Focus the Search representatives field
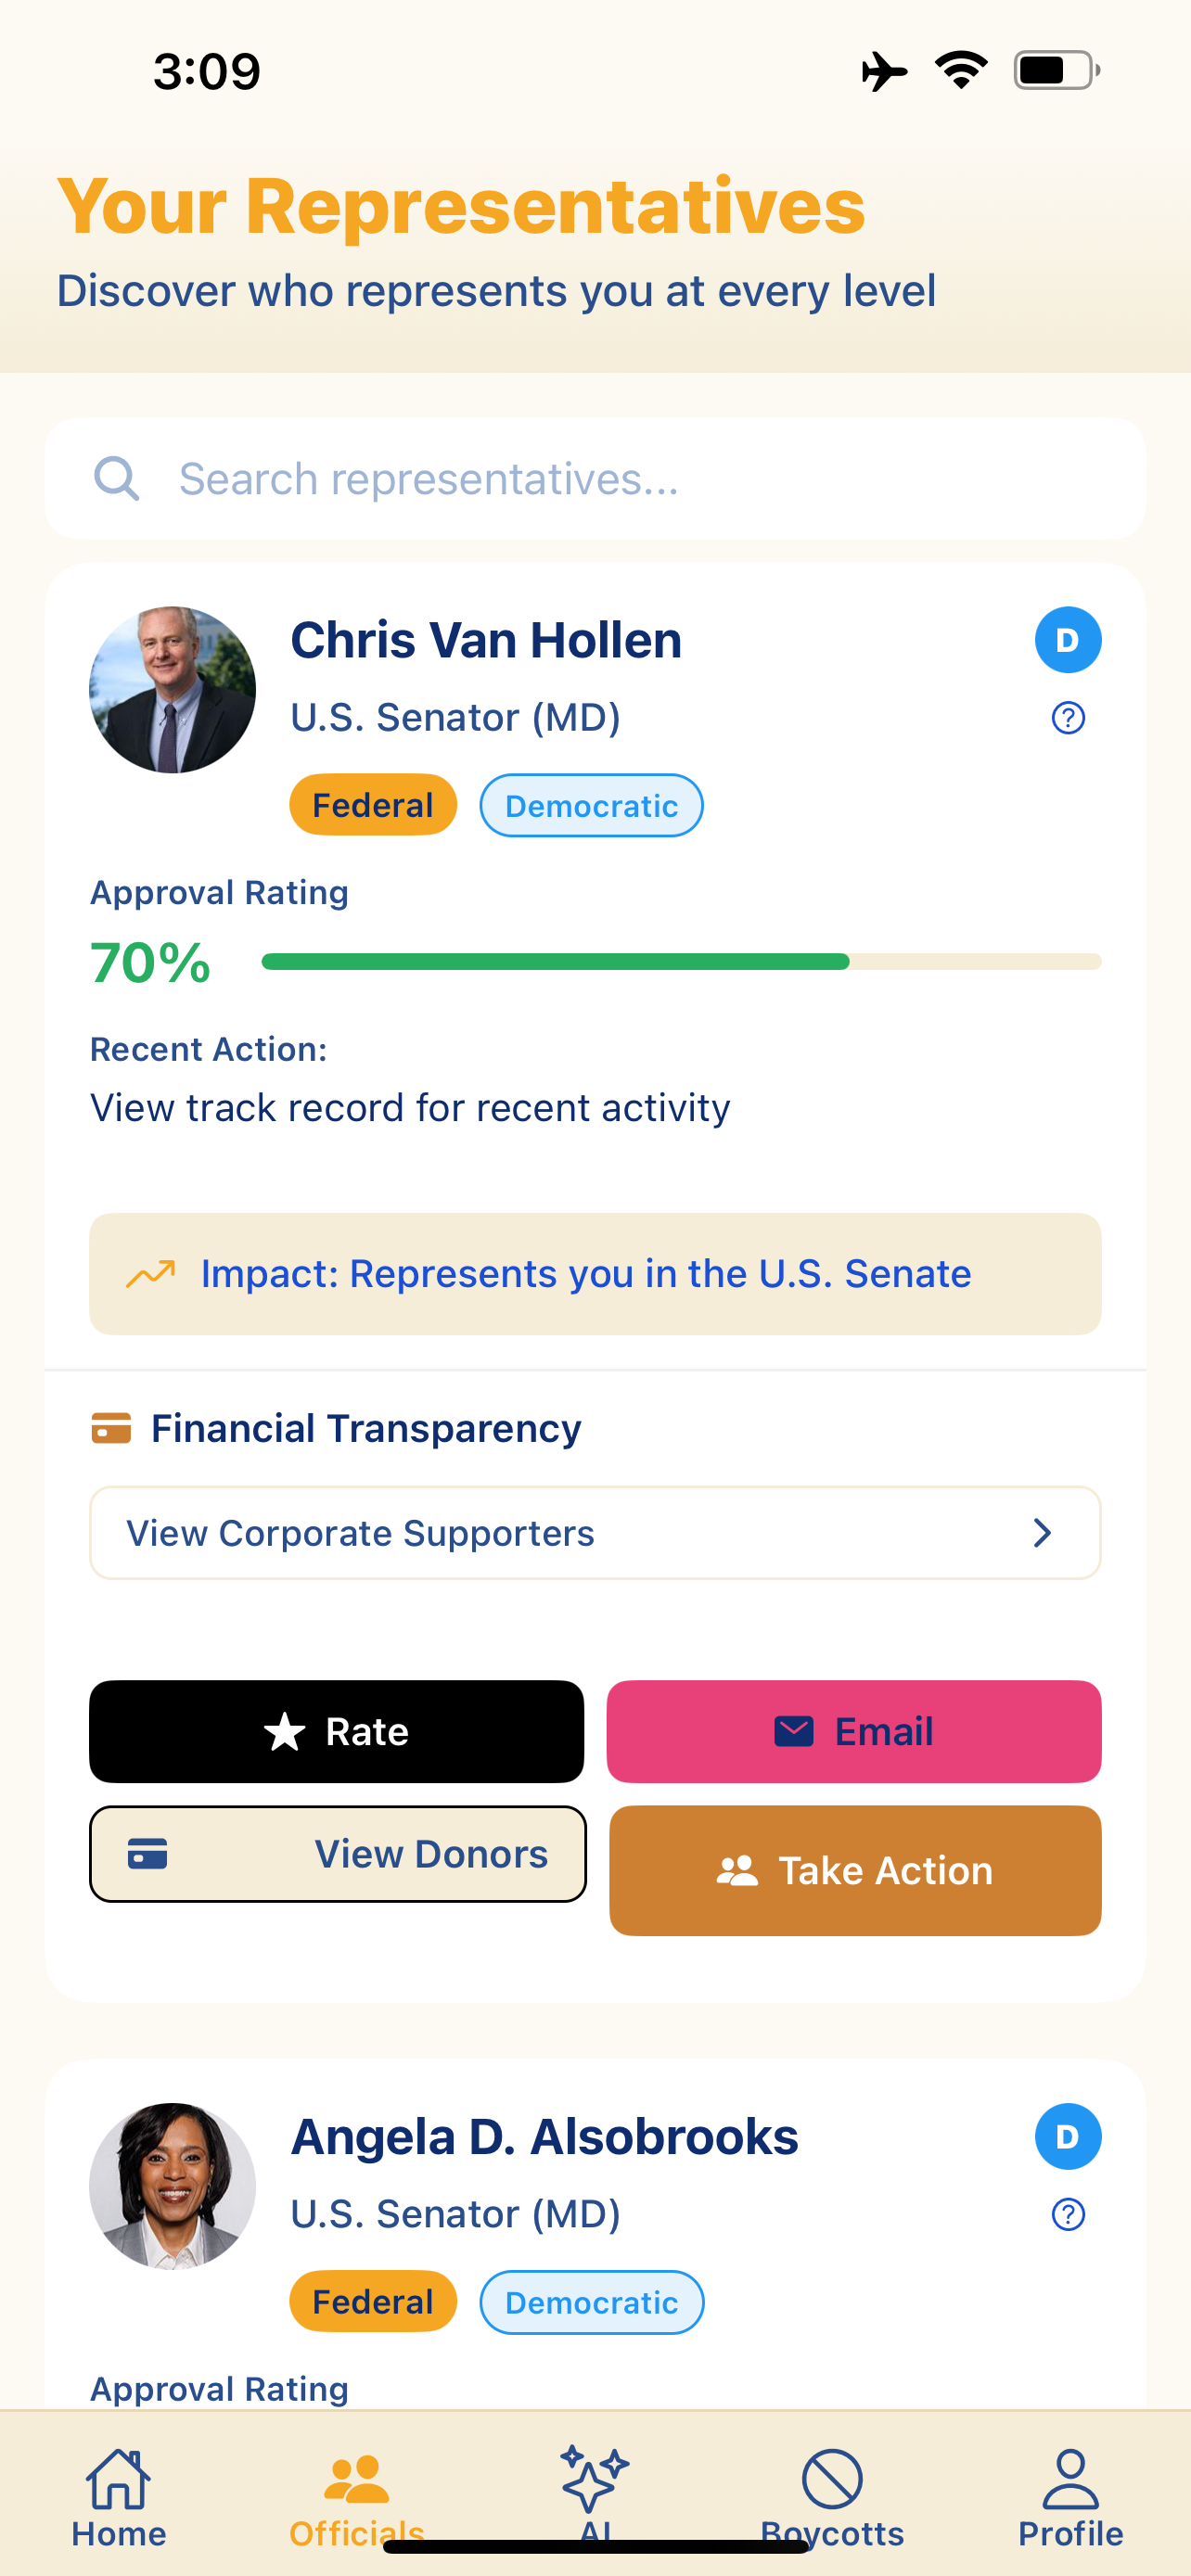This screenshot has width=1191, height=2576. [595, 479]
